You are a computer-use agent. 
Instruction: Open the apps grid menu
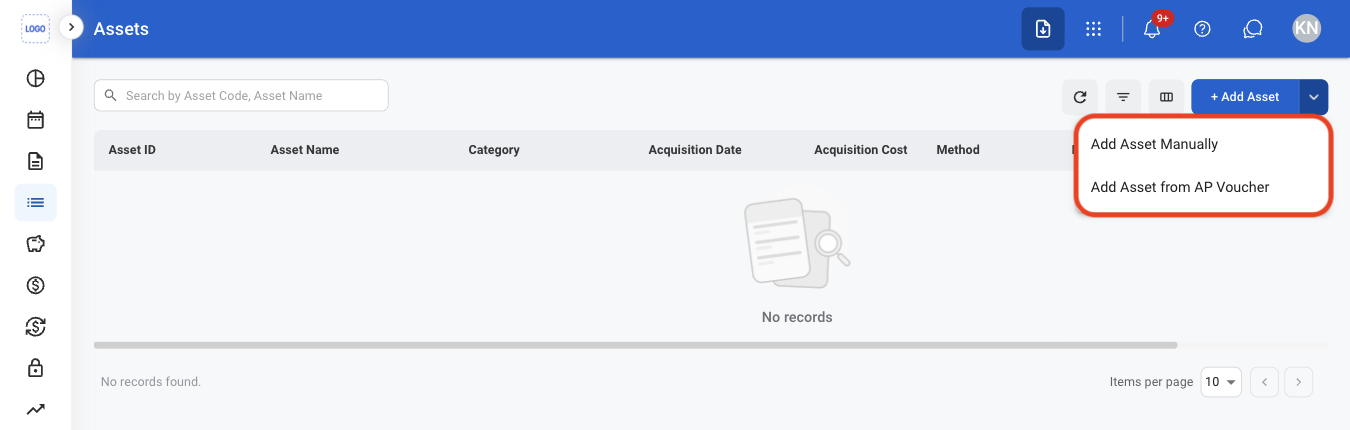[1094, 29]
